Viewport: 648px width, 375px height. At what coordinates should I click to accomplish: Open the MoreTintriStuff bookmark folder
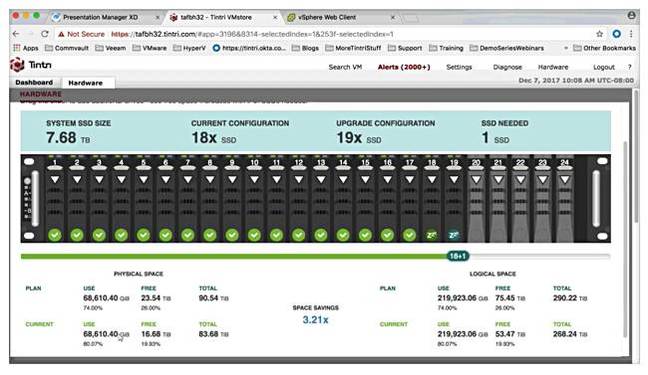click(353, 48)
